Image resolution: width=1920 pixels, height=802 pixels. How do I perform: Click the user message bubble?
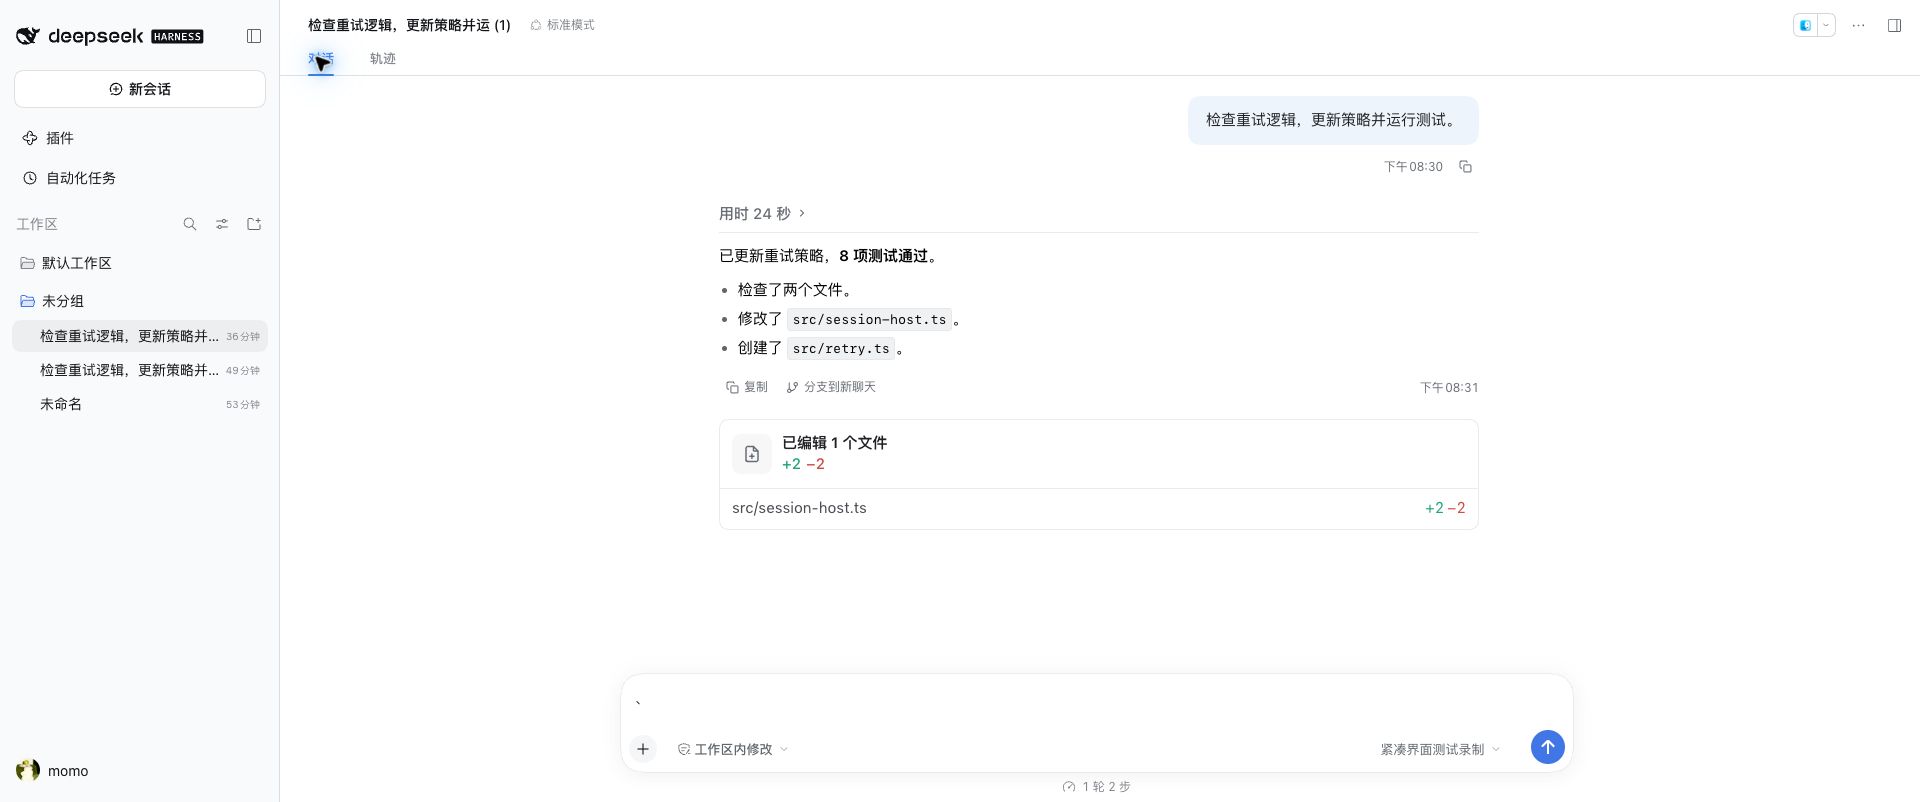click(x=1333, y=120)
